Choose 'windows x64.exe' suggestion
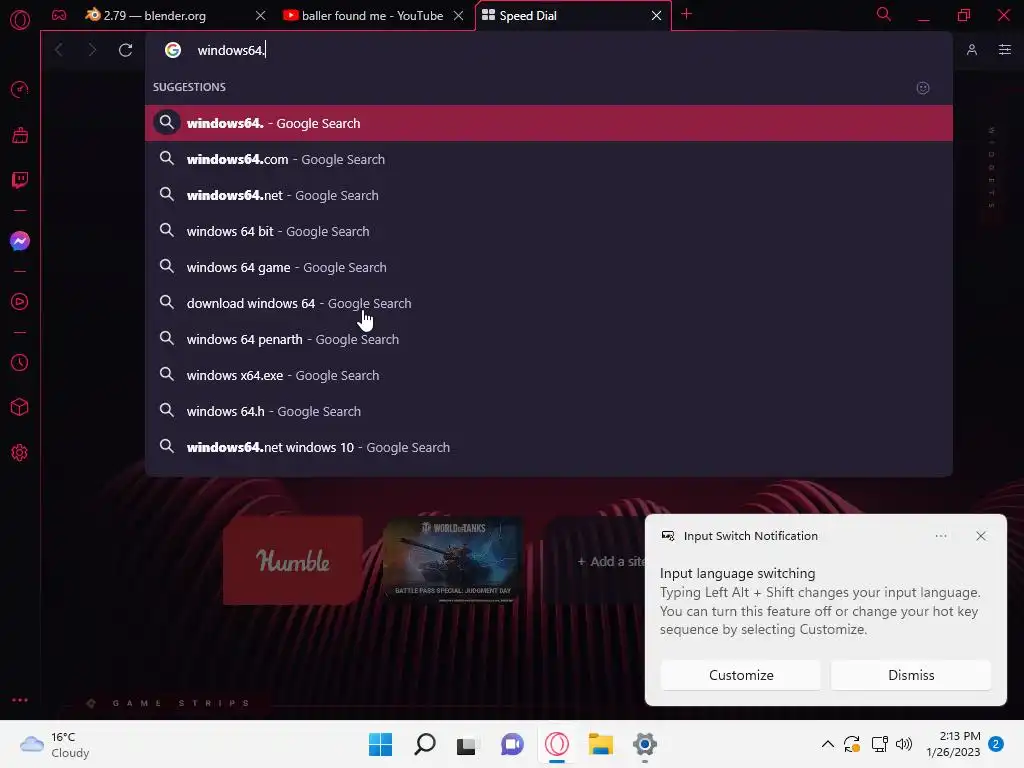Screen dimensions: 1024x768 (x=549, y=375)
